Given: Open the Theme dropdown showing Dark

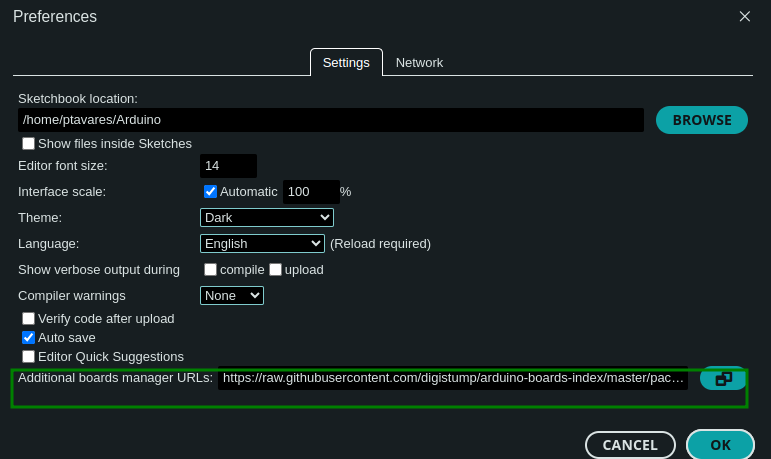Looking at the screenshot, I should (x=266, y=217).
